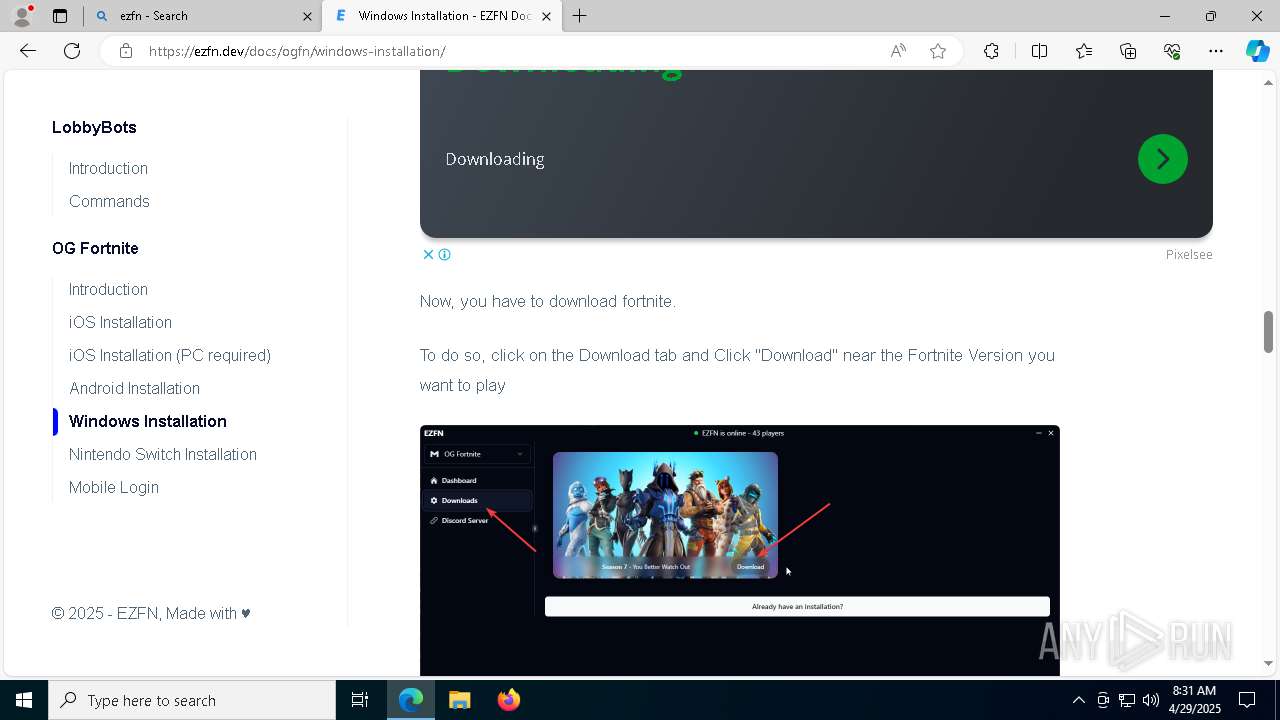Close the ad with the X icon

click(428, 254)
